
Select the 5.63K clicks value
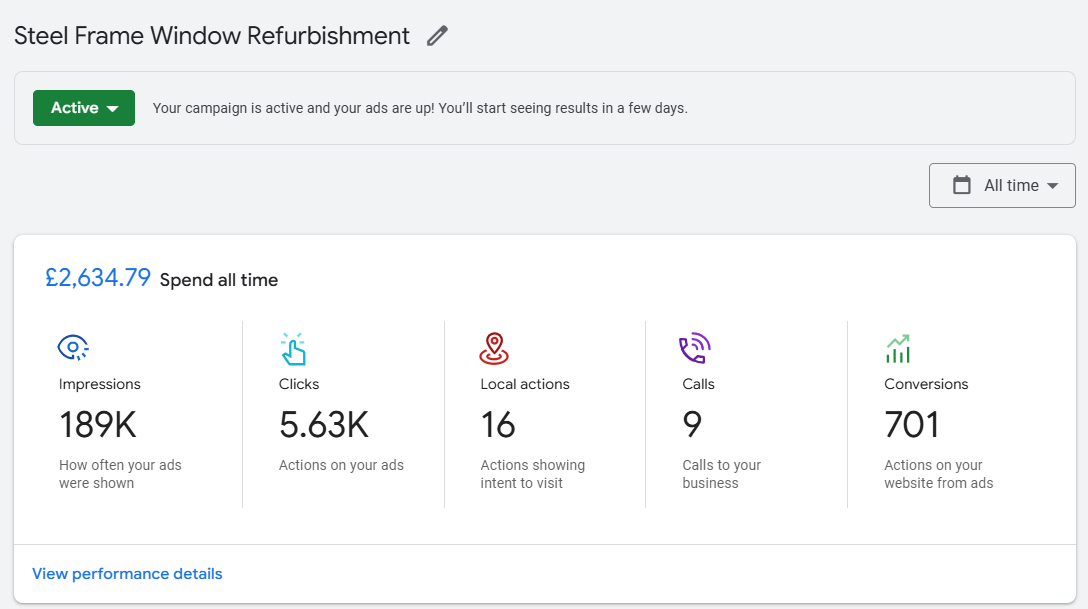coord(324,425)
